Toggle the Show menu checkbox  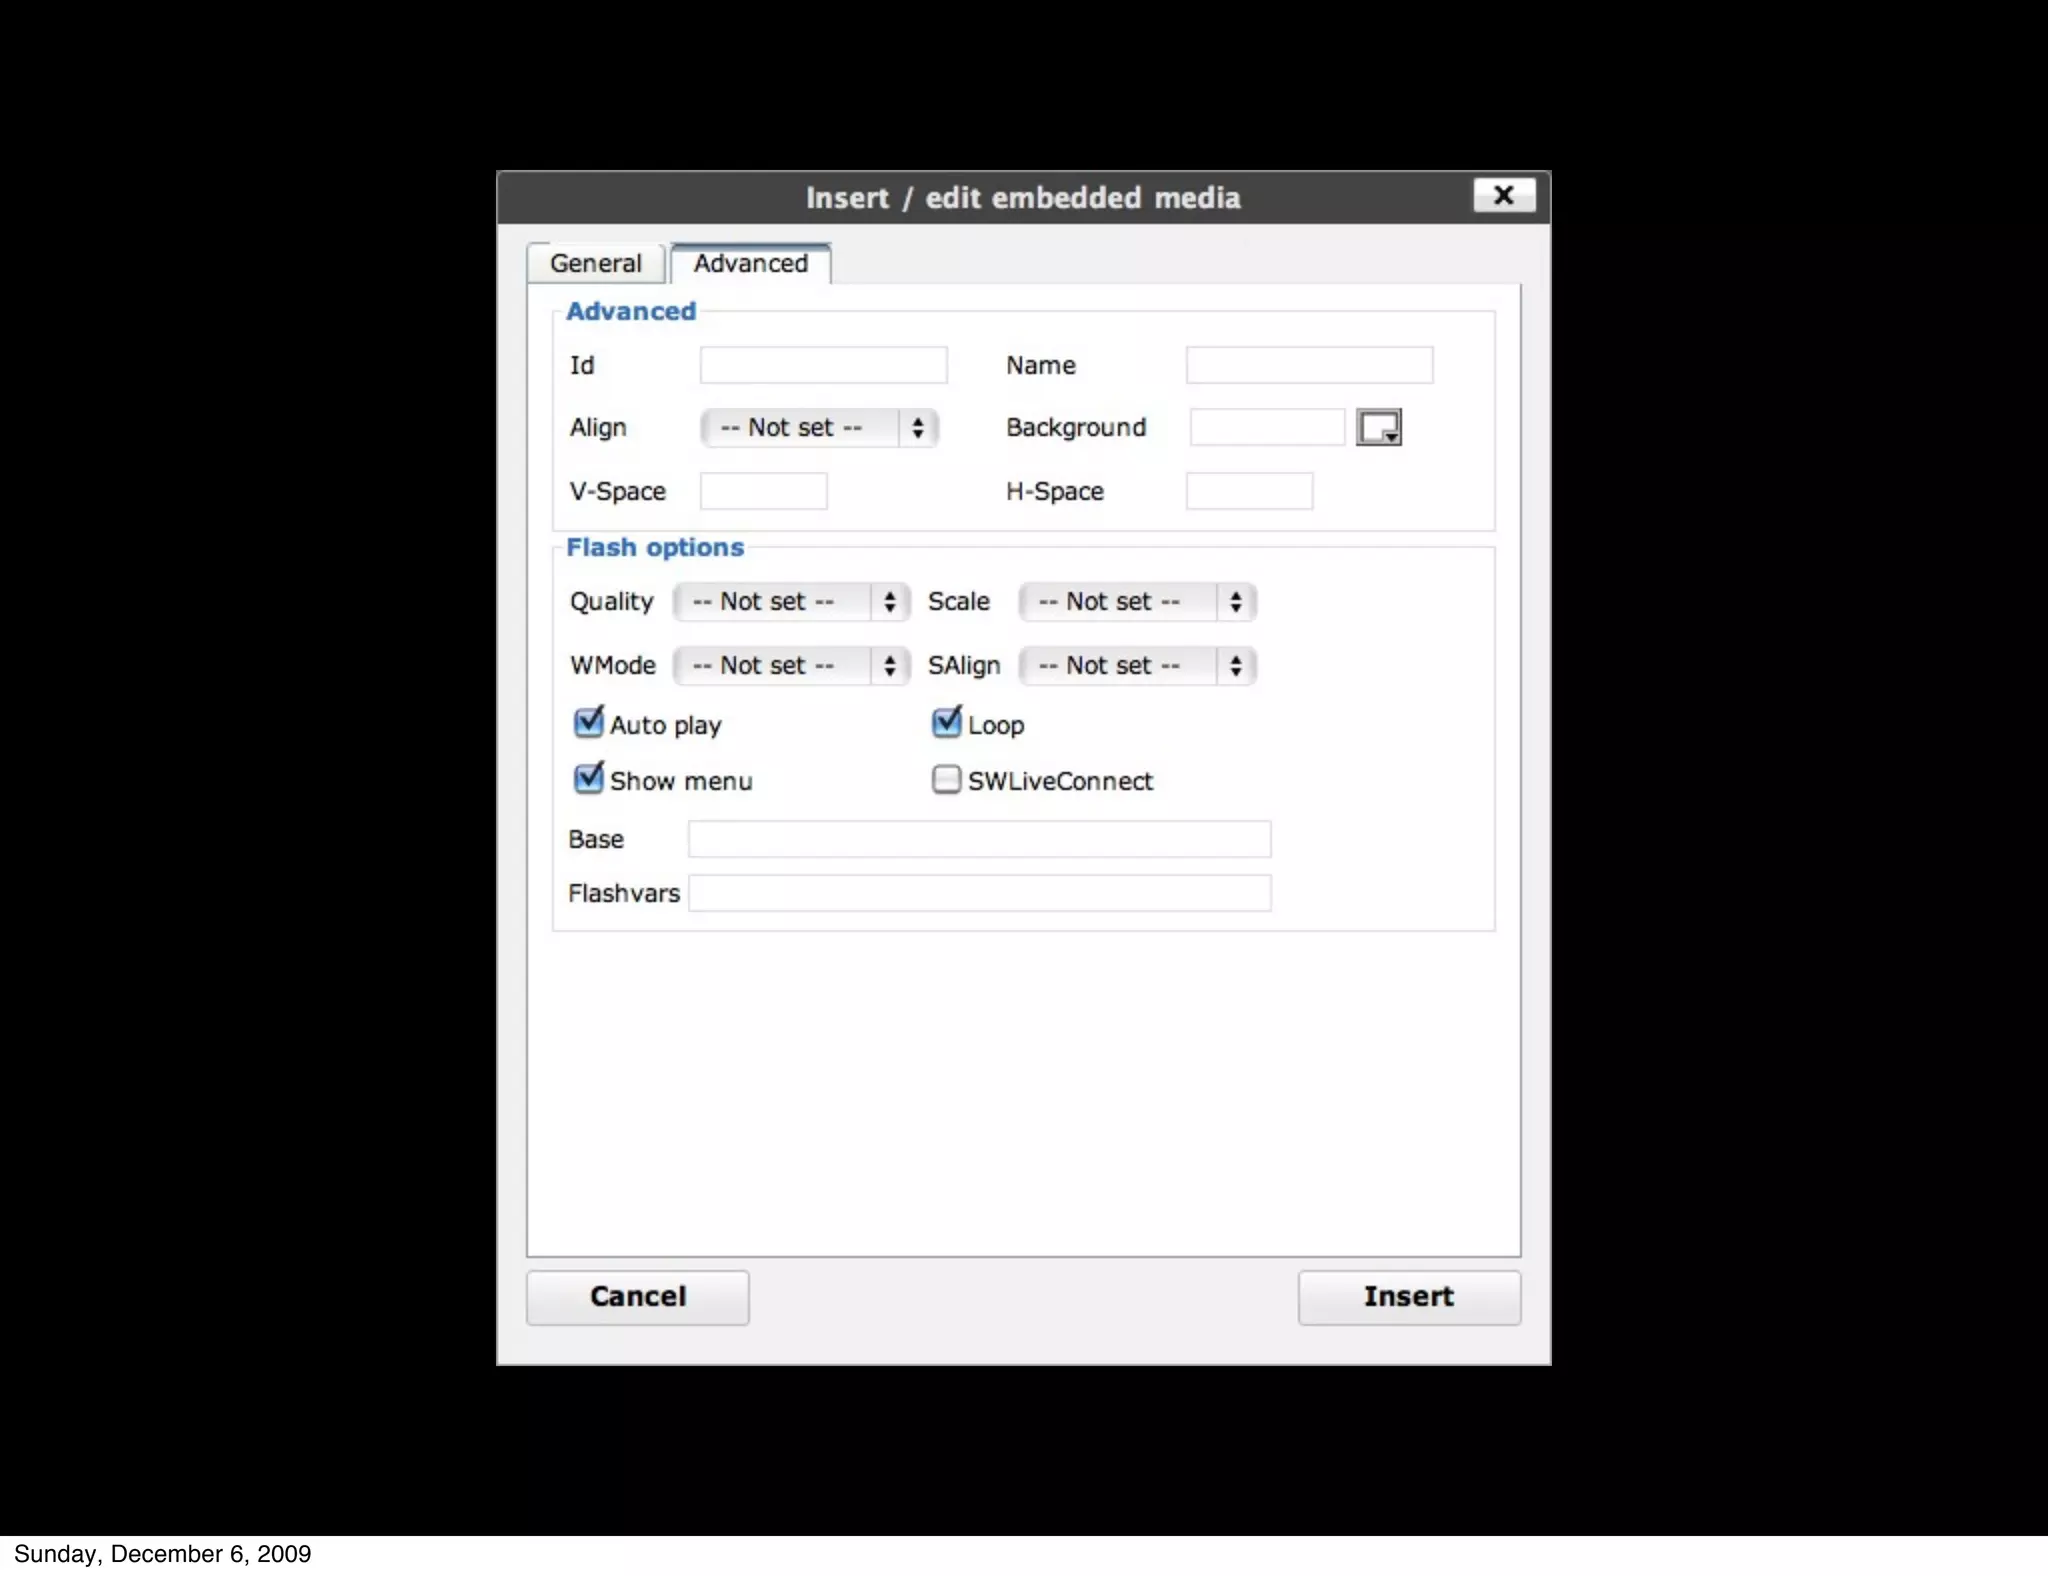pos(589,779)
